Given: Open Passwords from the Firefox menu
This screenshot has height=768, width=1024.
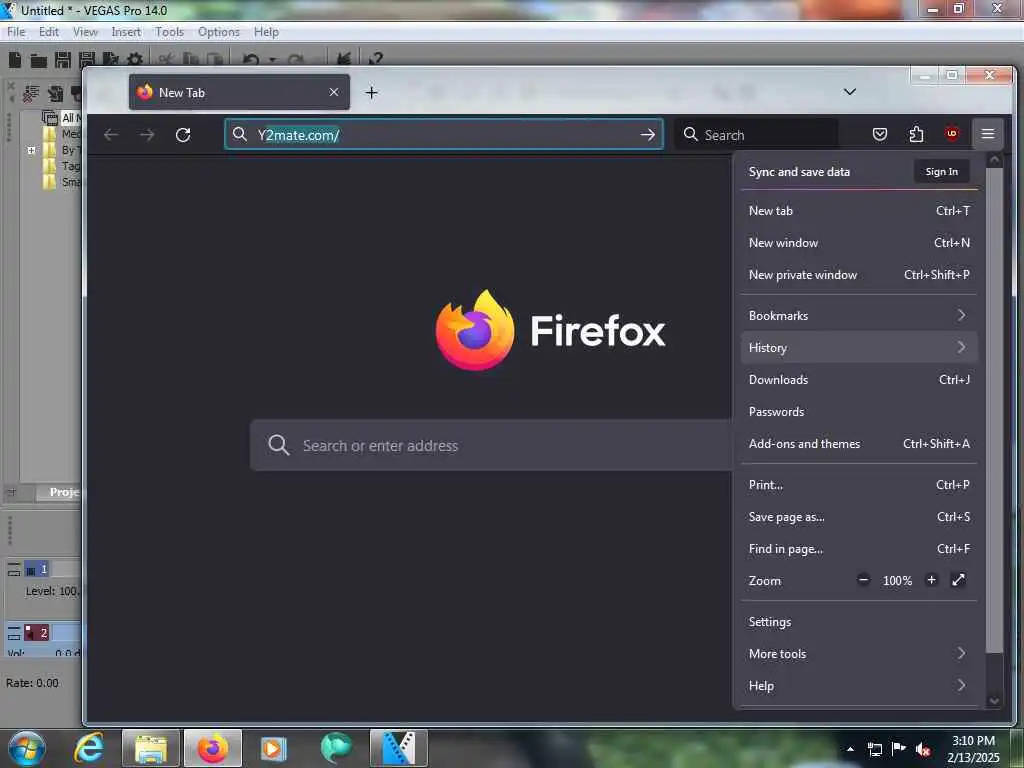Looking at the screenshot, I should pyautogui.click(x=859, y=411).
